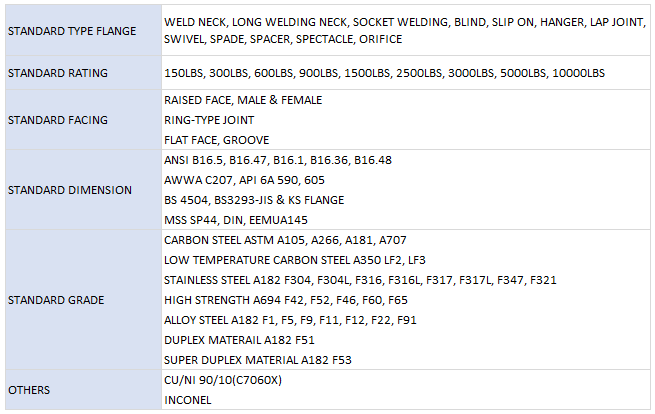This screenshot has width=655, height=414.
Task: Click the INCONEL entry
Action: 188,400
